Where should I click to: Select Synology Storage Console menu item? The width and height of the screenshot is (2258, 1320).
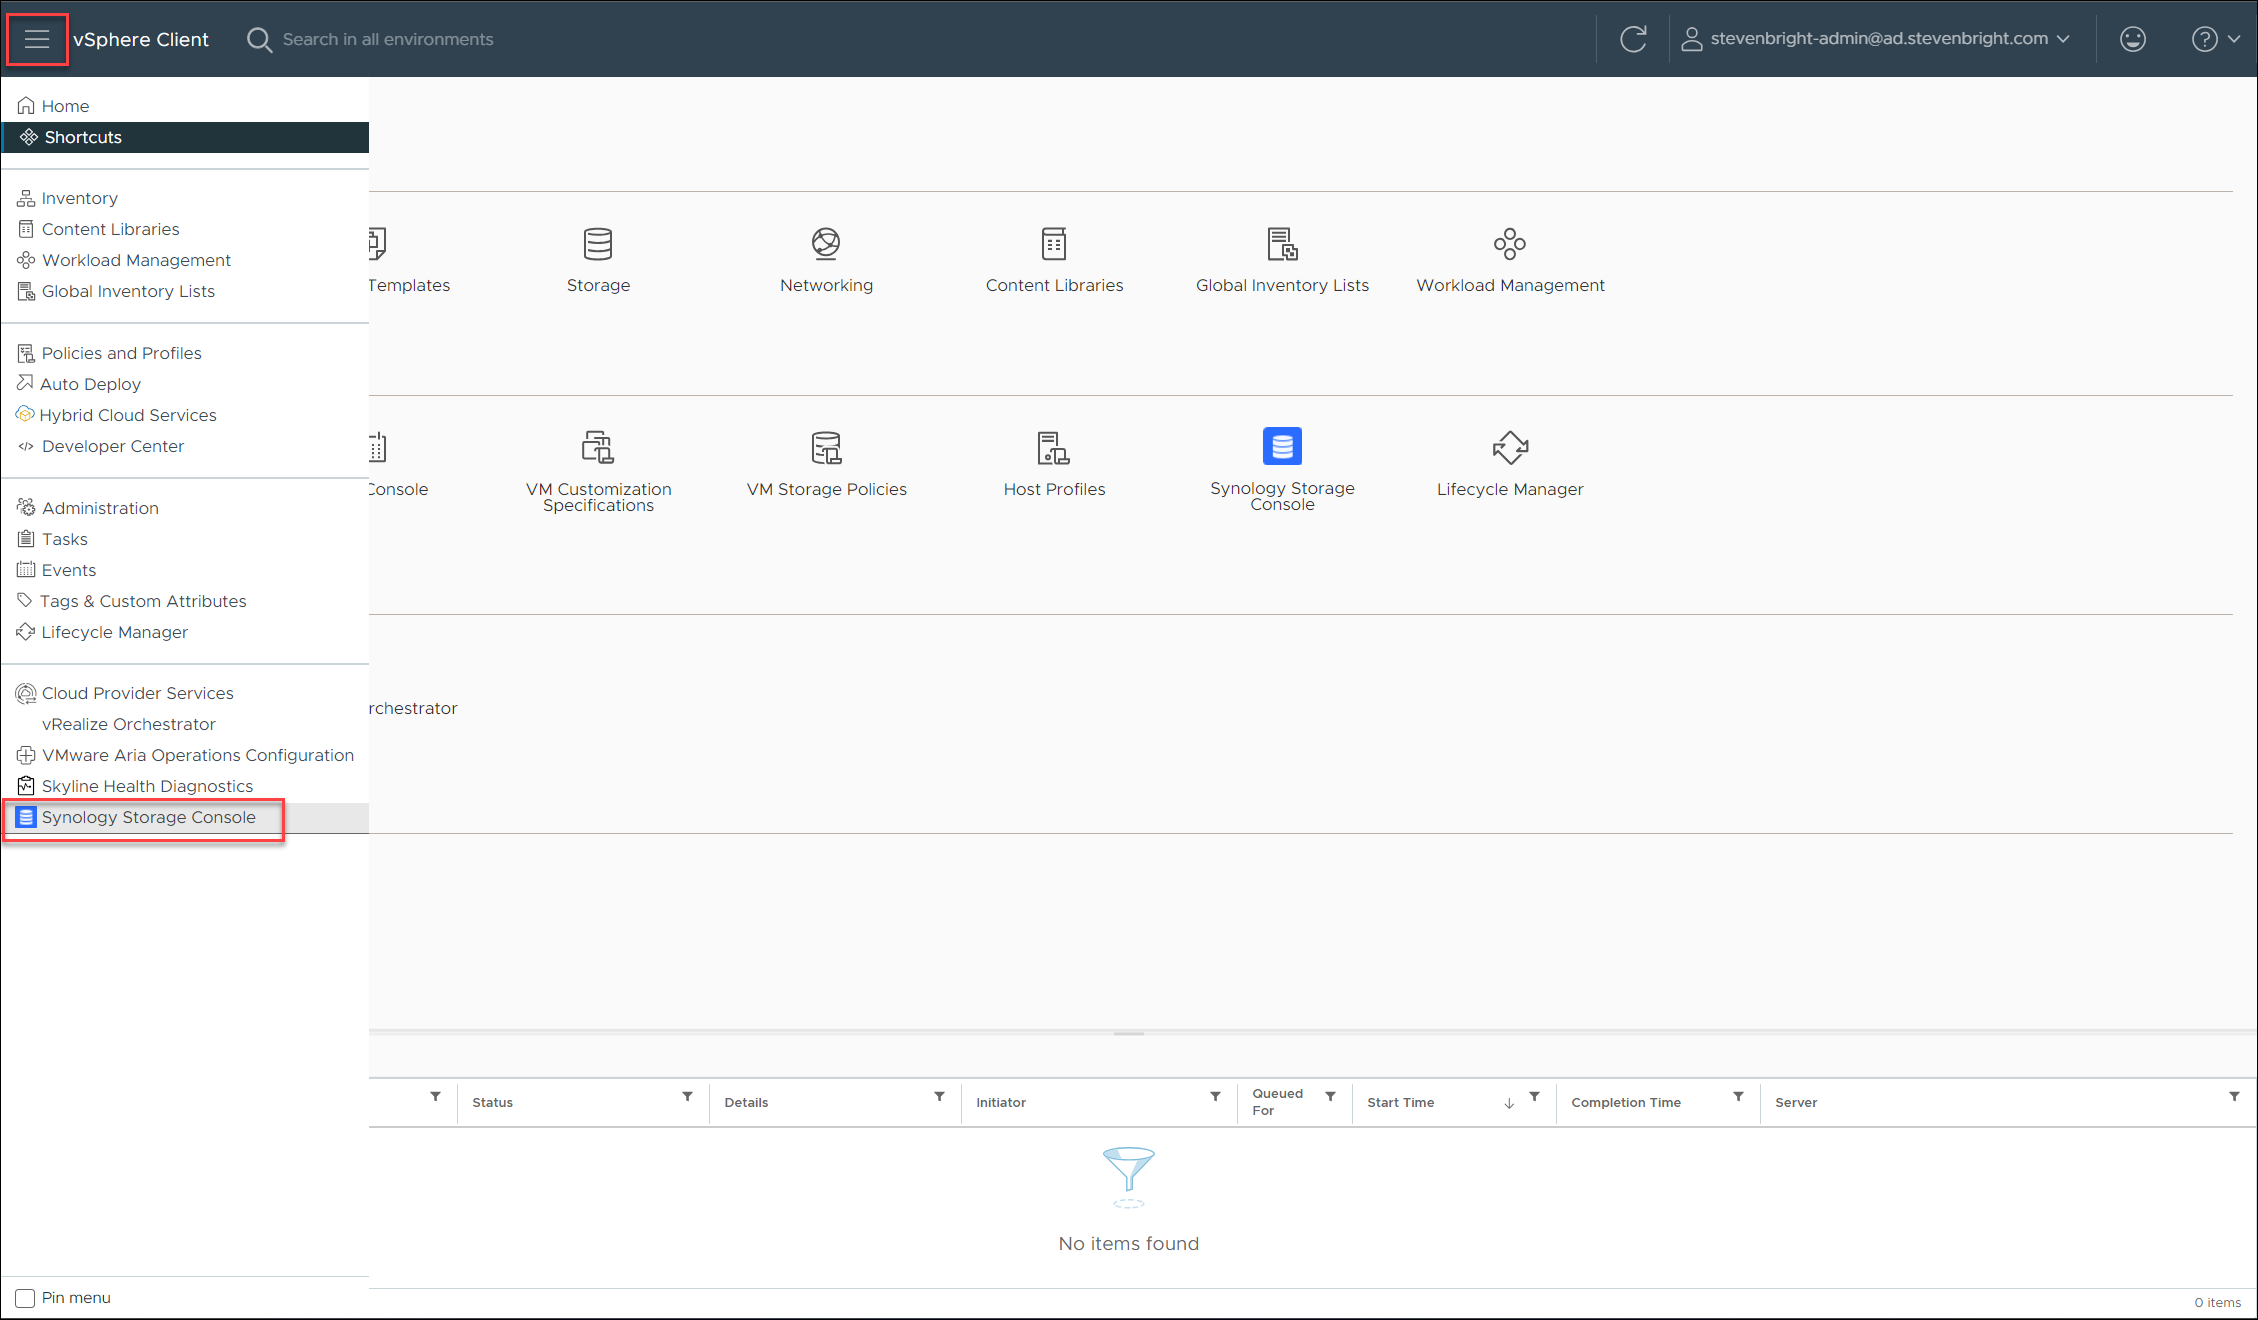pyautogui.click(x=148, y=817)
